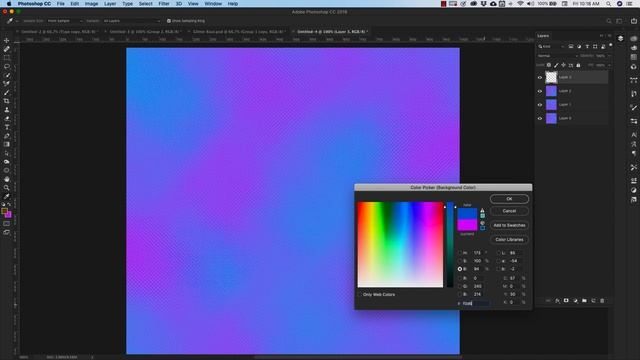
Task: Select the R (red) radio button
Action: click(460, 278)
